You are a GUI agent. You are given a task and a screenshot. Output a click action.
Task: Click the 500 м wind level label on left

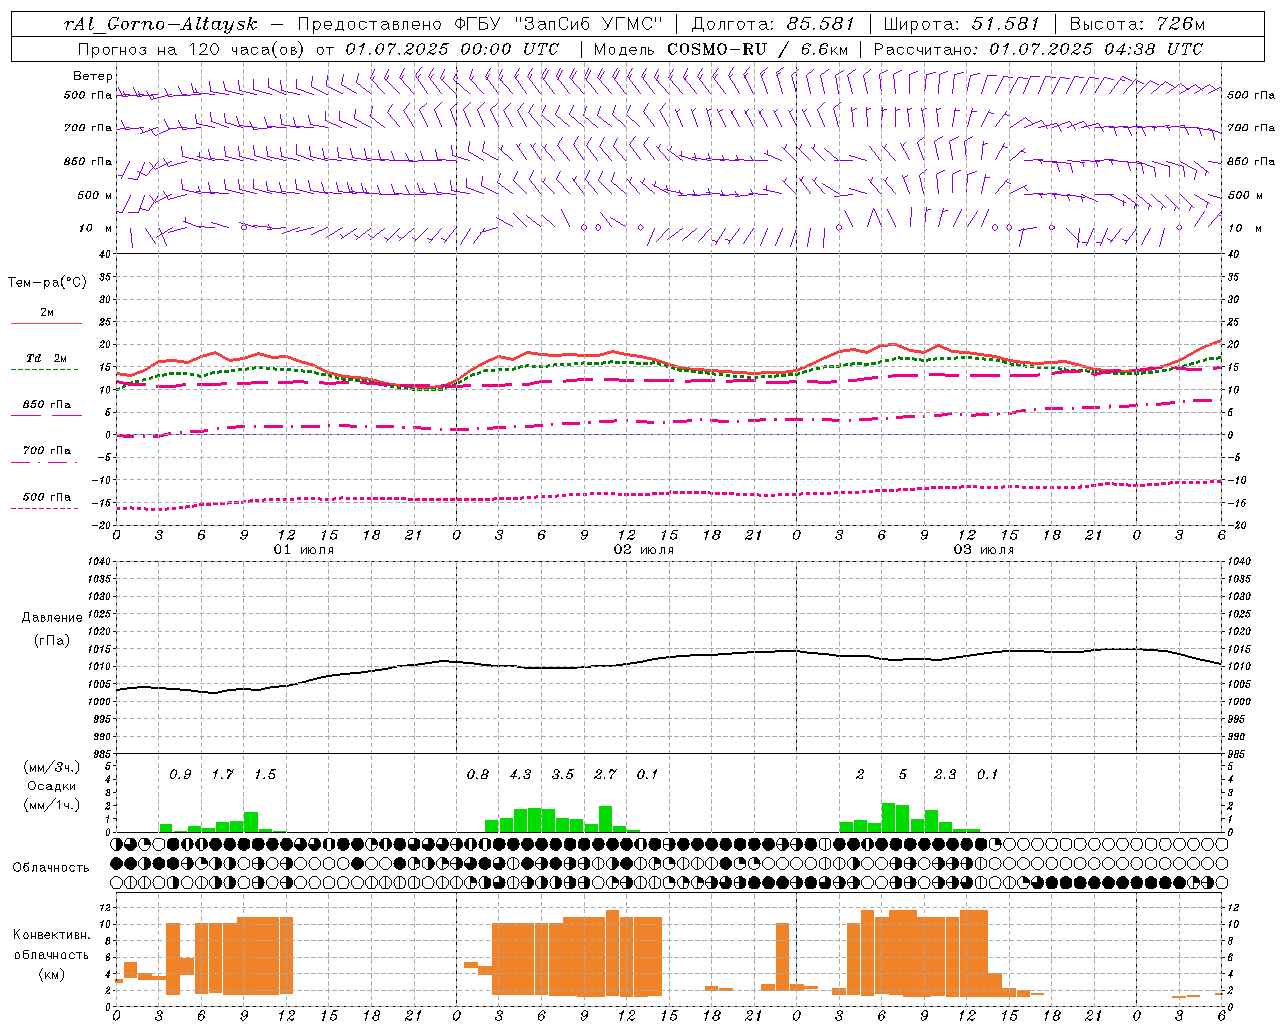point(95,195)
